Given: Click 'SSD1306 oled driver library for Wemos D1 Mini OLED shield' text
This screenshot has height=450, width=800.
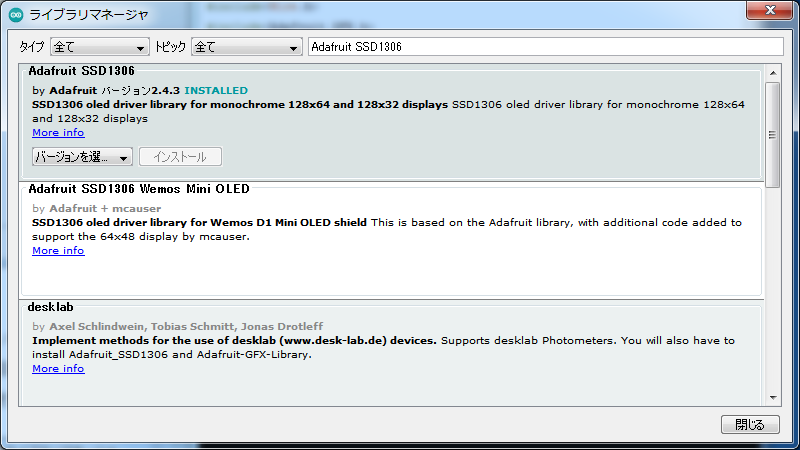Looking at the screenshot, I should click(x=199, y=222).
